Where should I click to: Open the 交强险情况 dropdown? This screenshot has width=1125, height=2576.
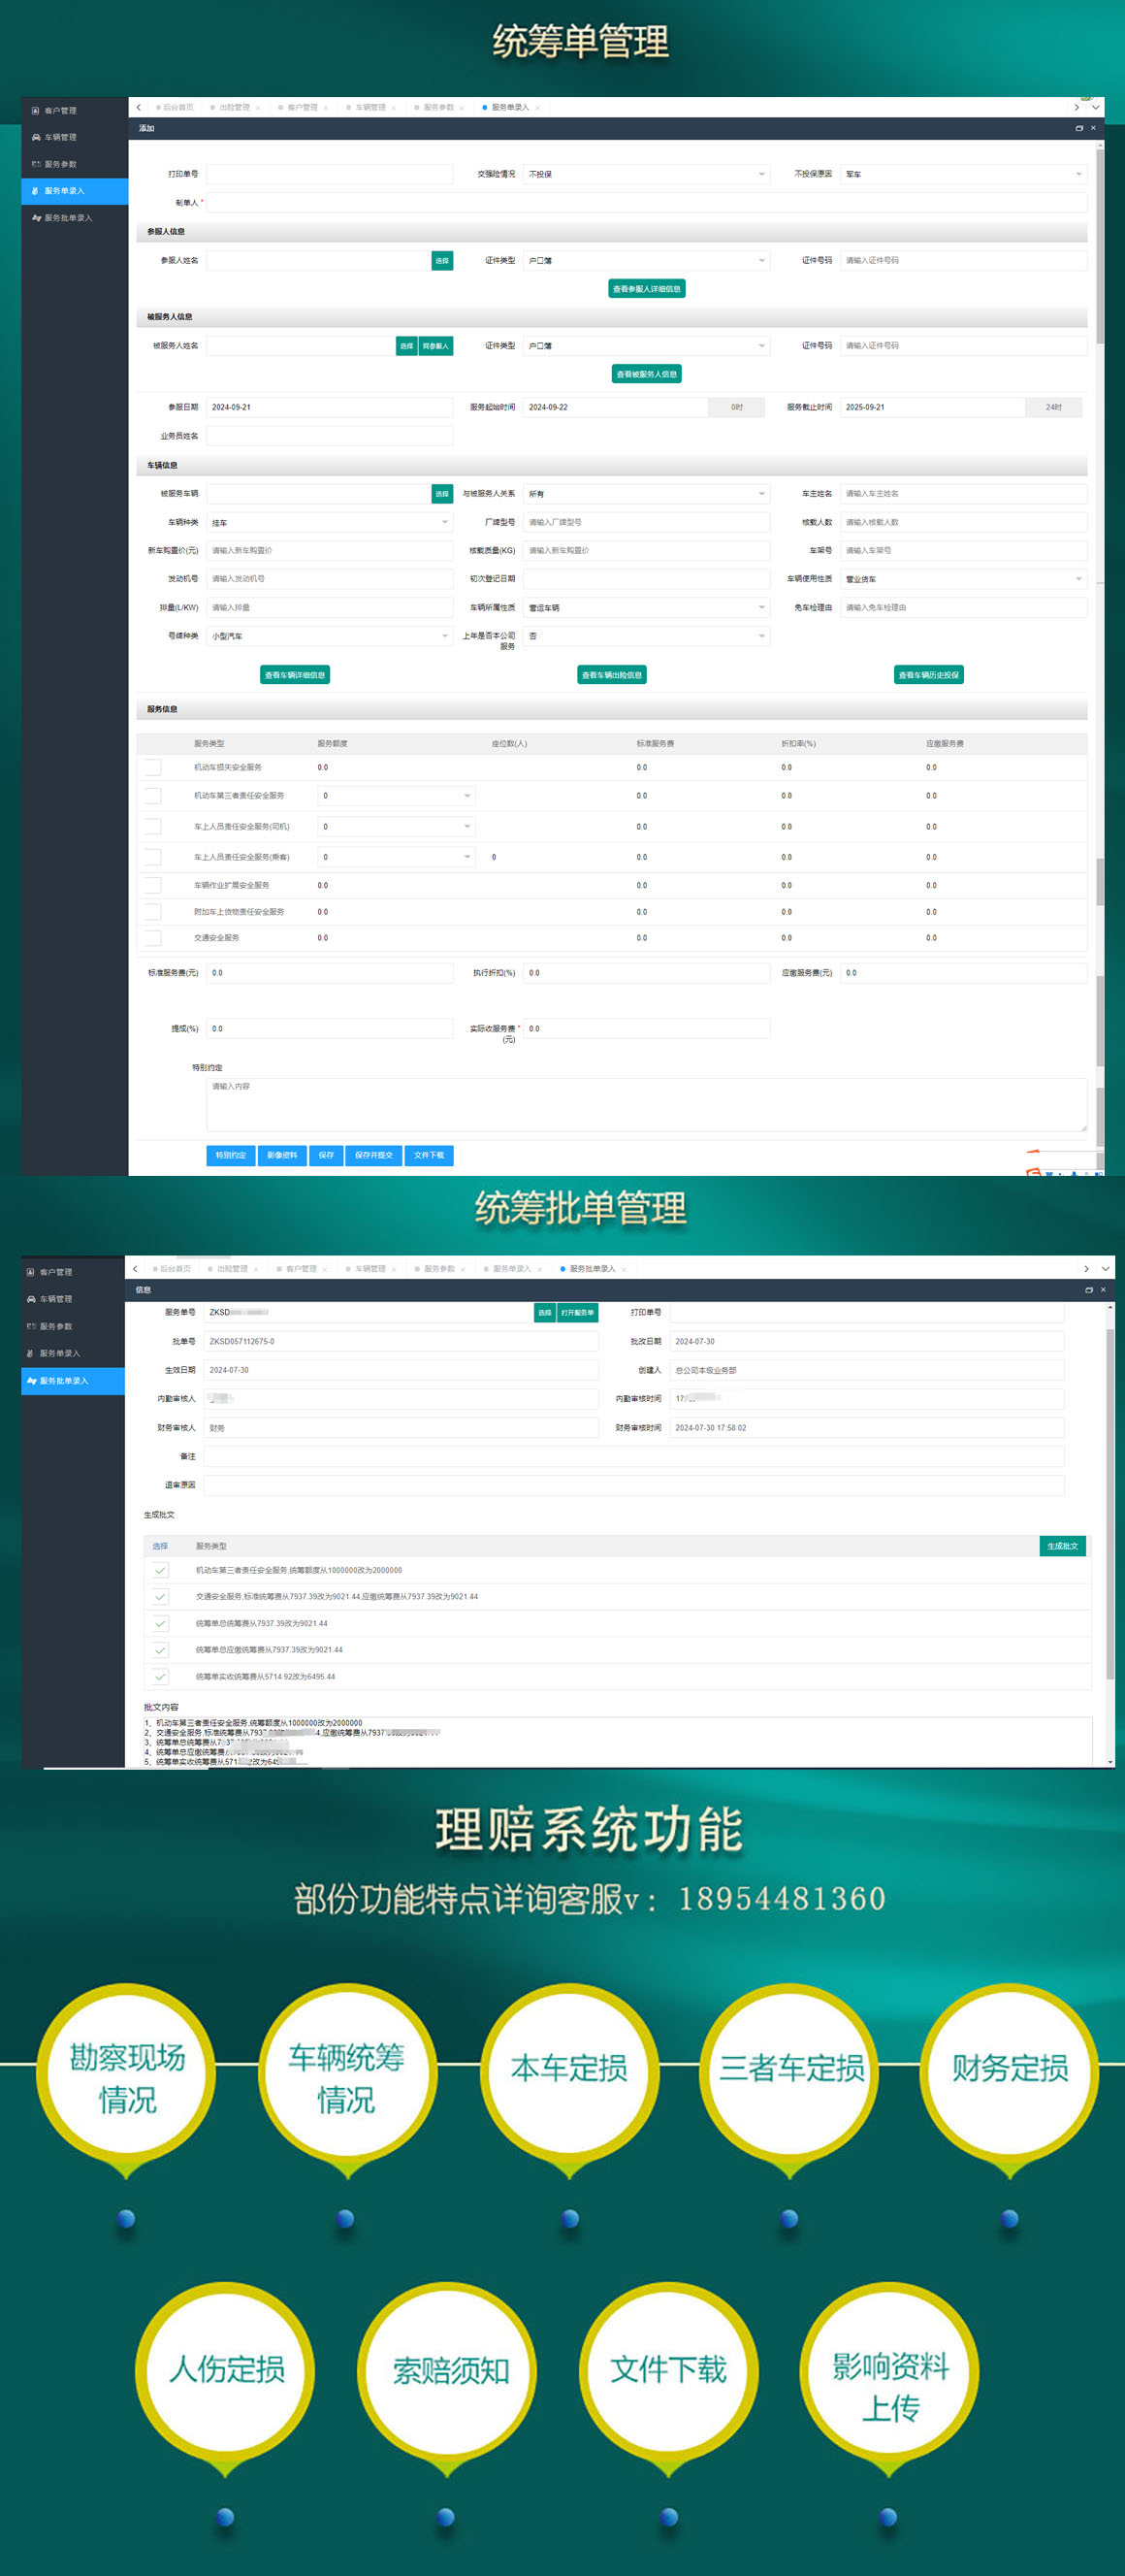[x=646, y=174]
